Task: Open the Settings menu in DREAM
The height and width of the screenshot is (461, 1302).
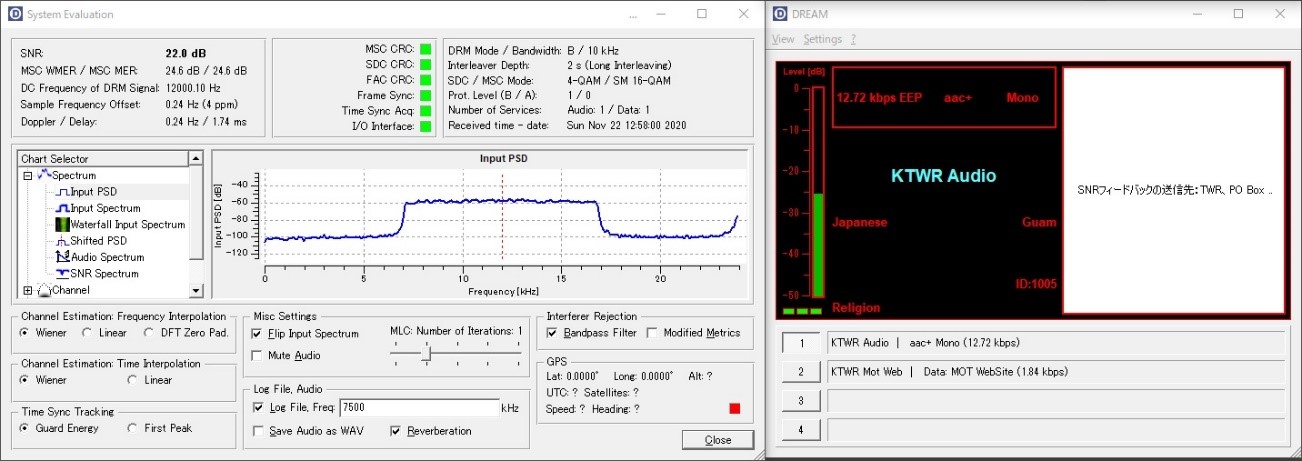Action: coord(823,39)
